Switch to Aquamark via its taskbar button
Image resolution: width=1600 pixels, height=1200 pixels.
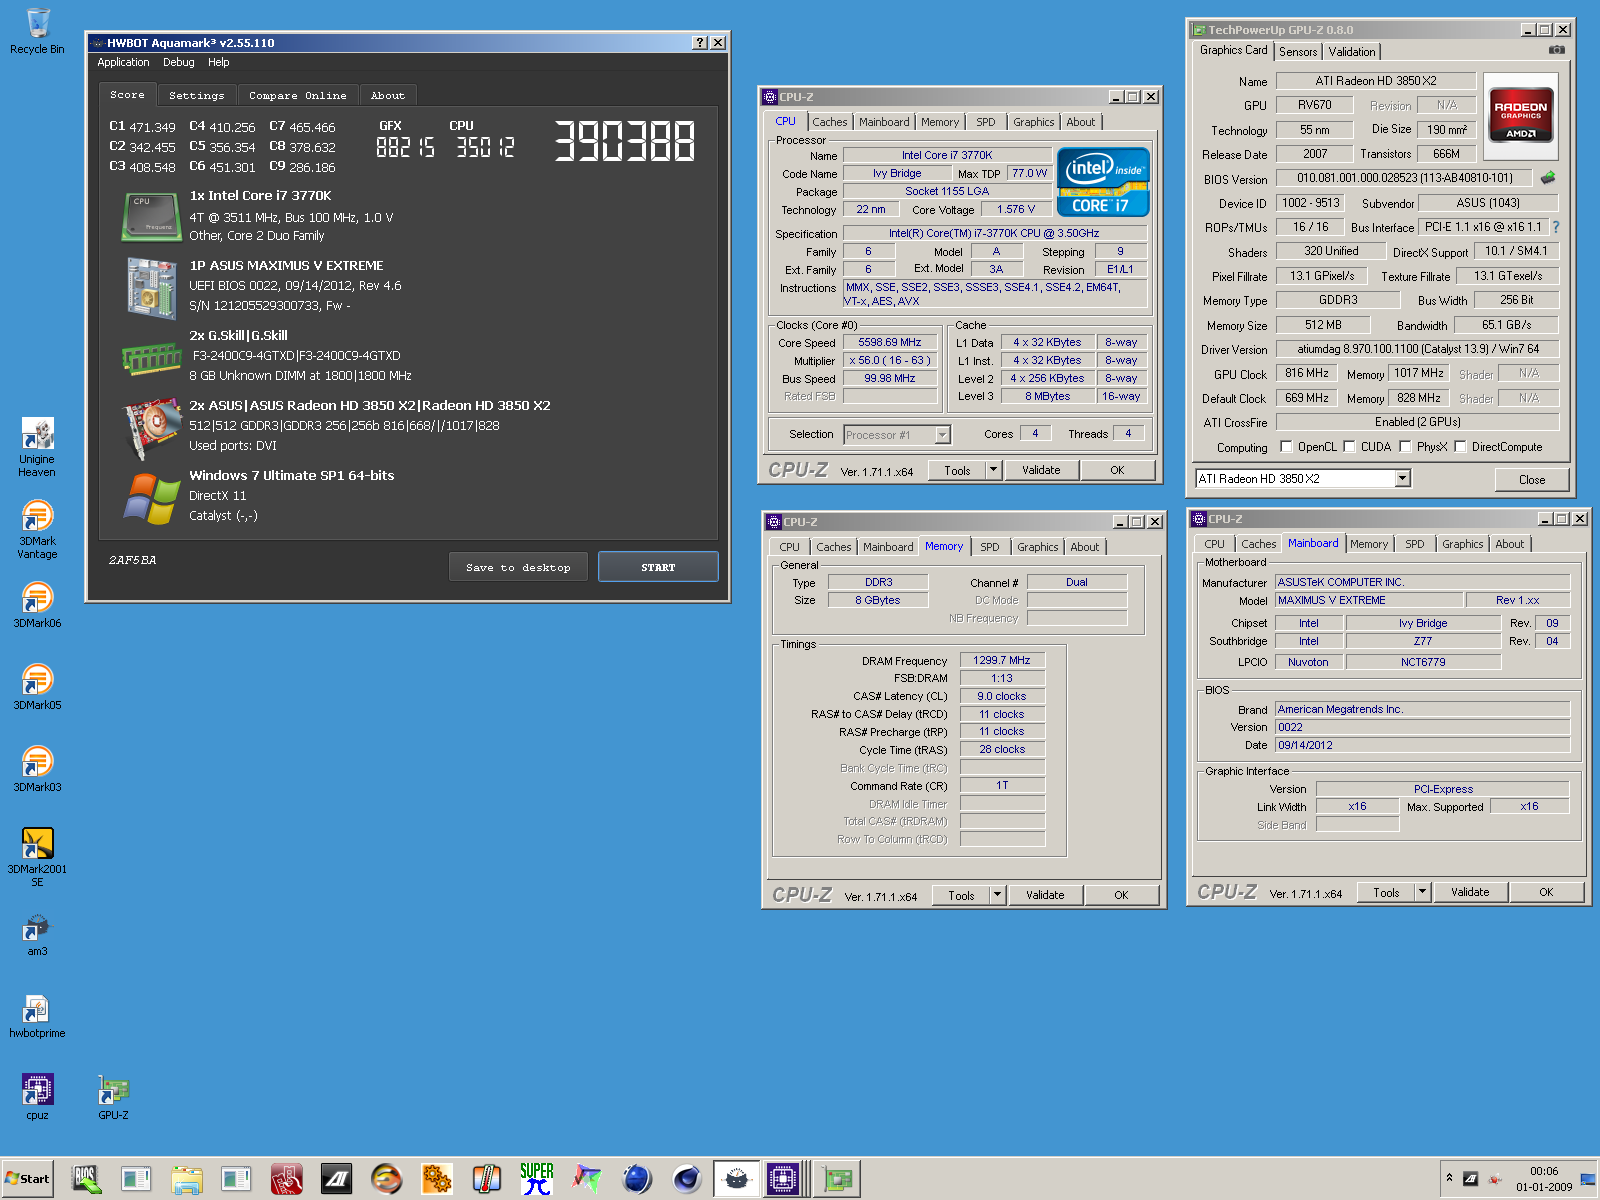tap(735, 1179)
